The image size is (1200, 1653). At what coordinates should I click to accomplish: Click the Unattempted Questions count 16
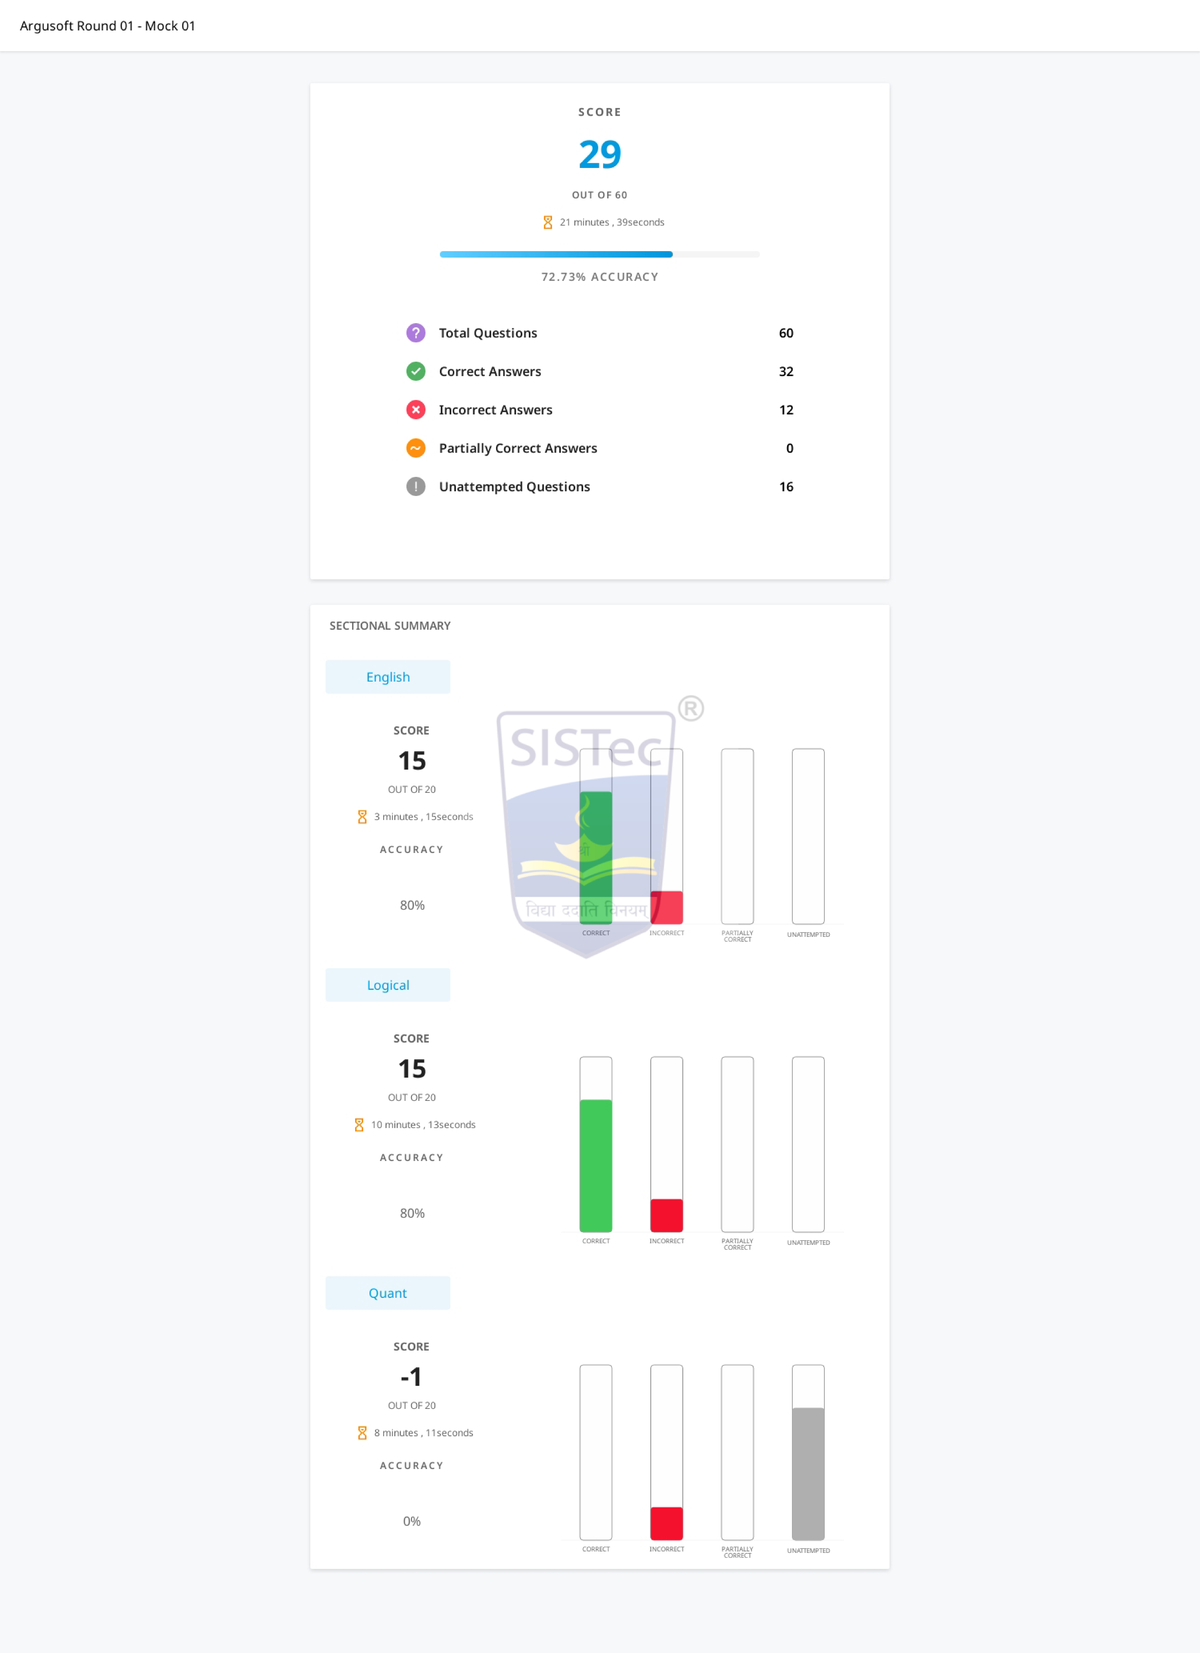pyautogui.click(x=786, y=487)
